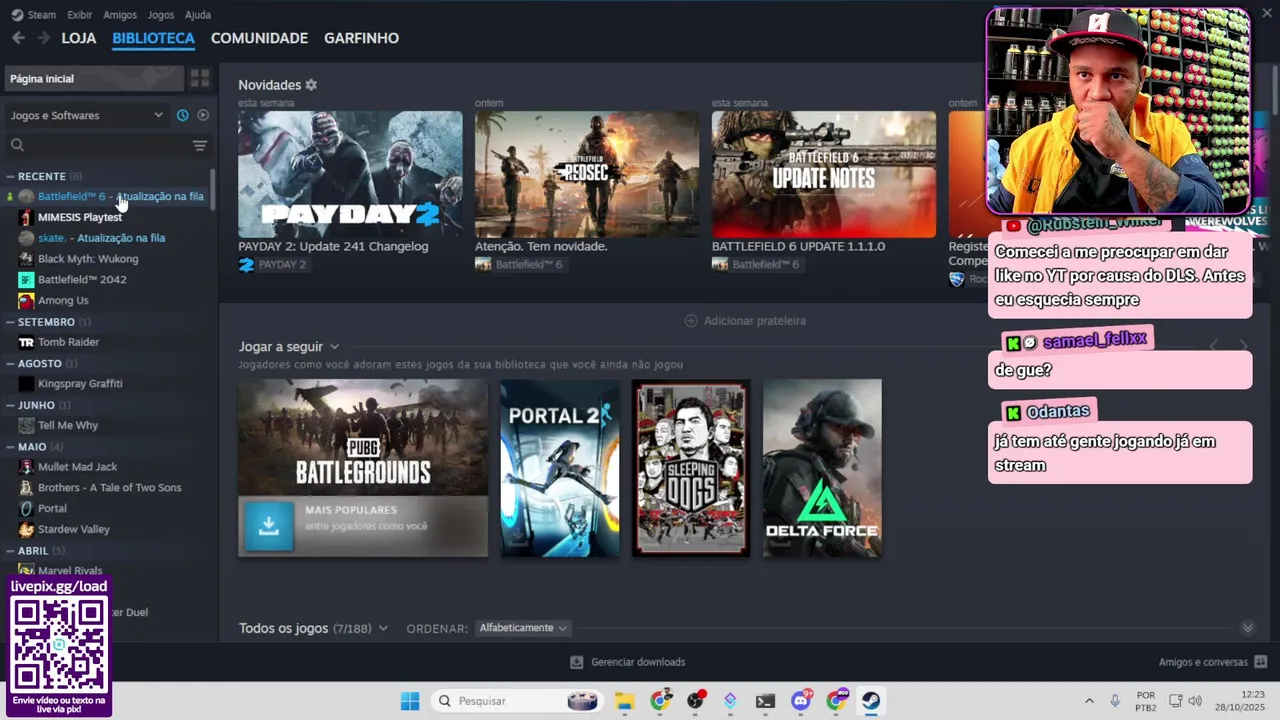The image size is (1280, 720).
Task: Switch to grid collection view icon
Action: coord(200,78)
